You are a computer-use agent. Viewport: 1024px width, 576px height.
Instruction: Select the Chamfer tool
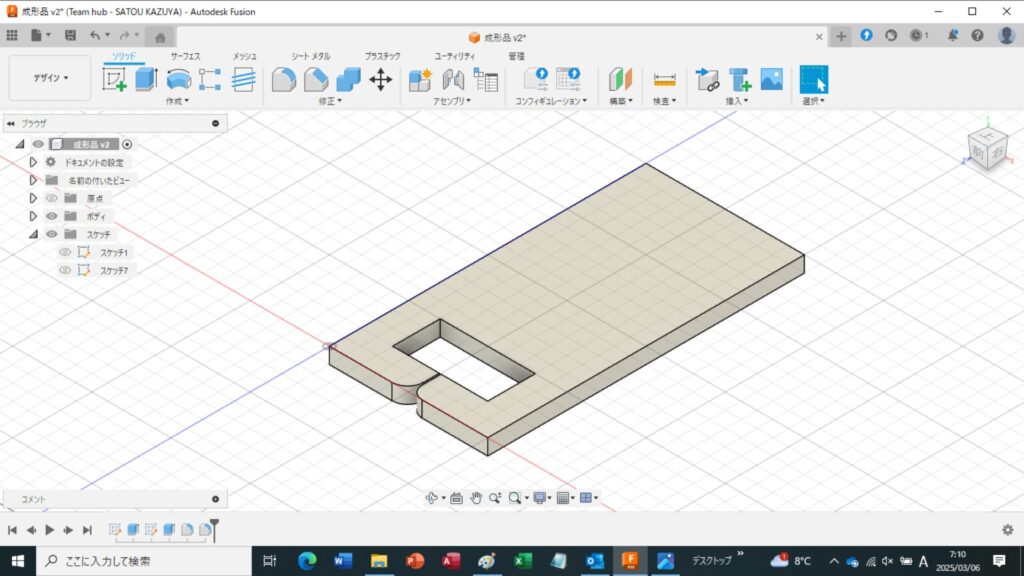pyautogui.click(x=316, y=80)
